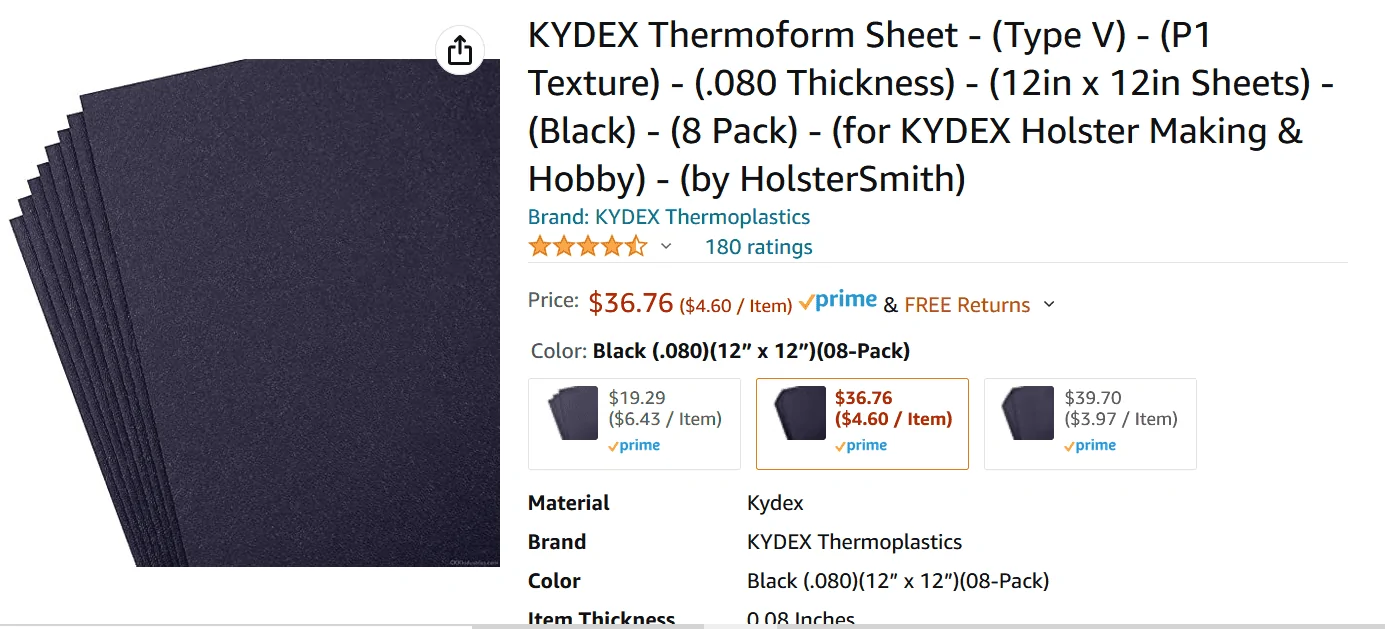The height and width of the screenshot is (629, 1385).
Task: Select the $36.76 8-pack variant
Action: [862, 423]
